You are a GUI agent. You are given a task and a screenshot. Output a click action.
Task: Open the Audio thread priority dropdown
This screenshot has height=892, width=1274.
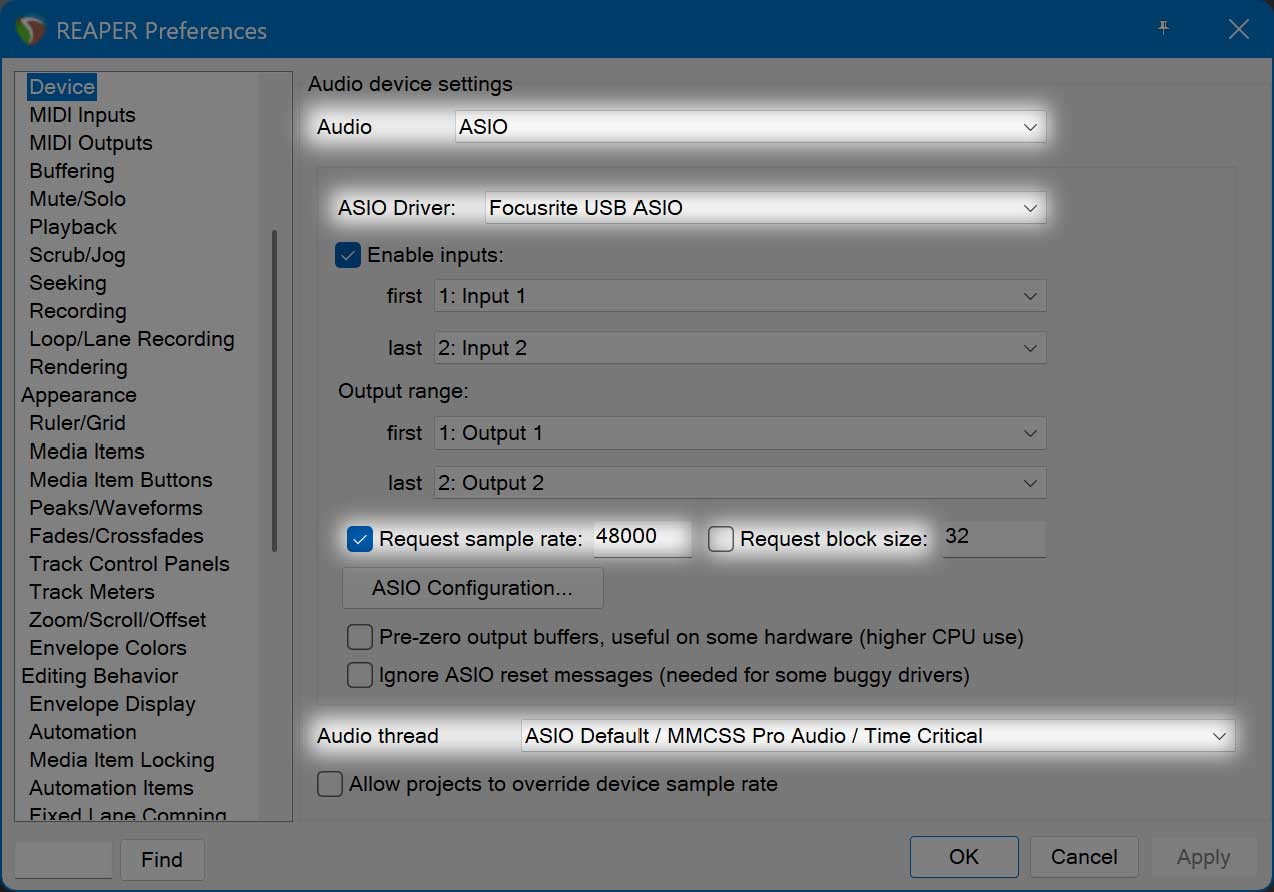point(878,736)
